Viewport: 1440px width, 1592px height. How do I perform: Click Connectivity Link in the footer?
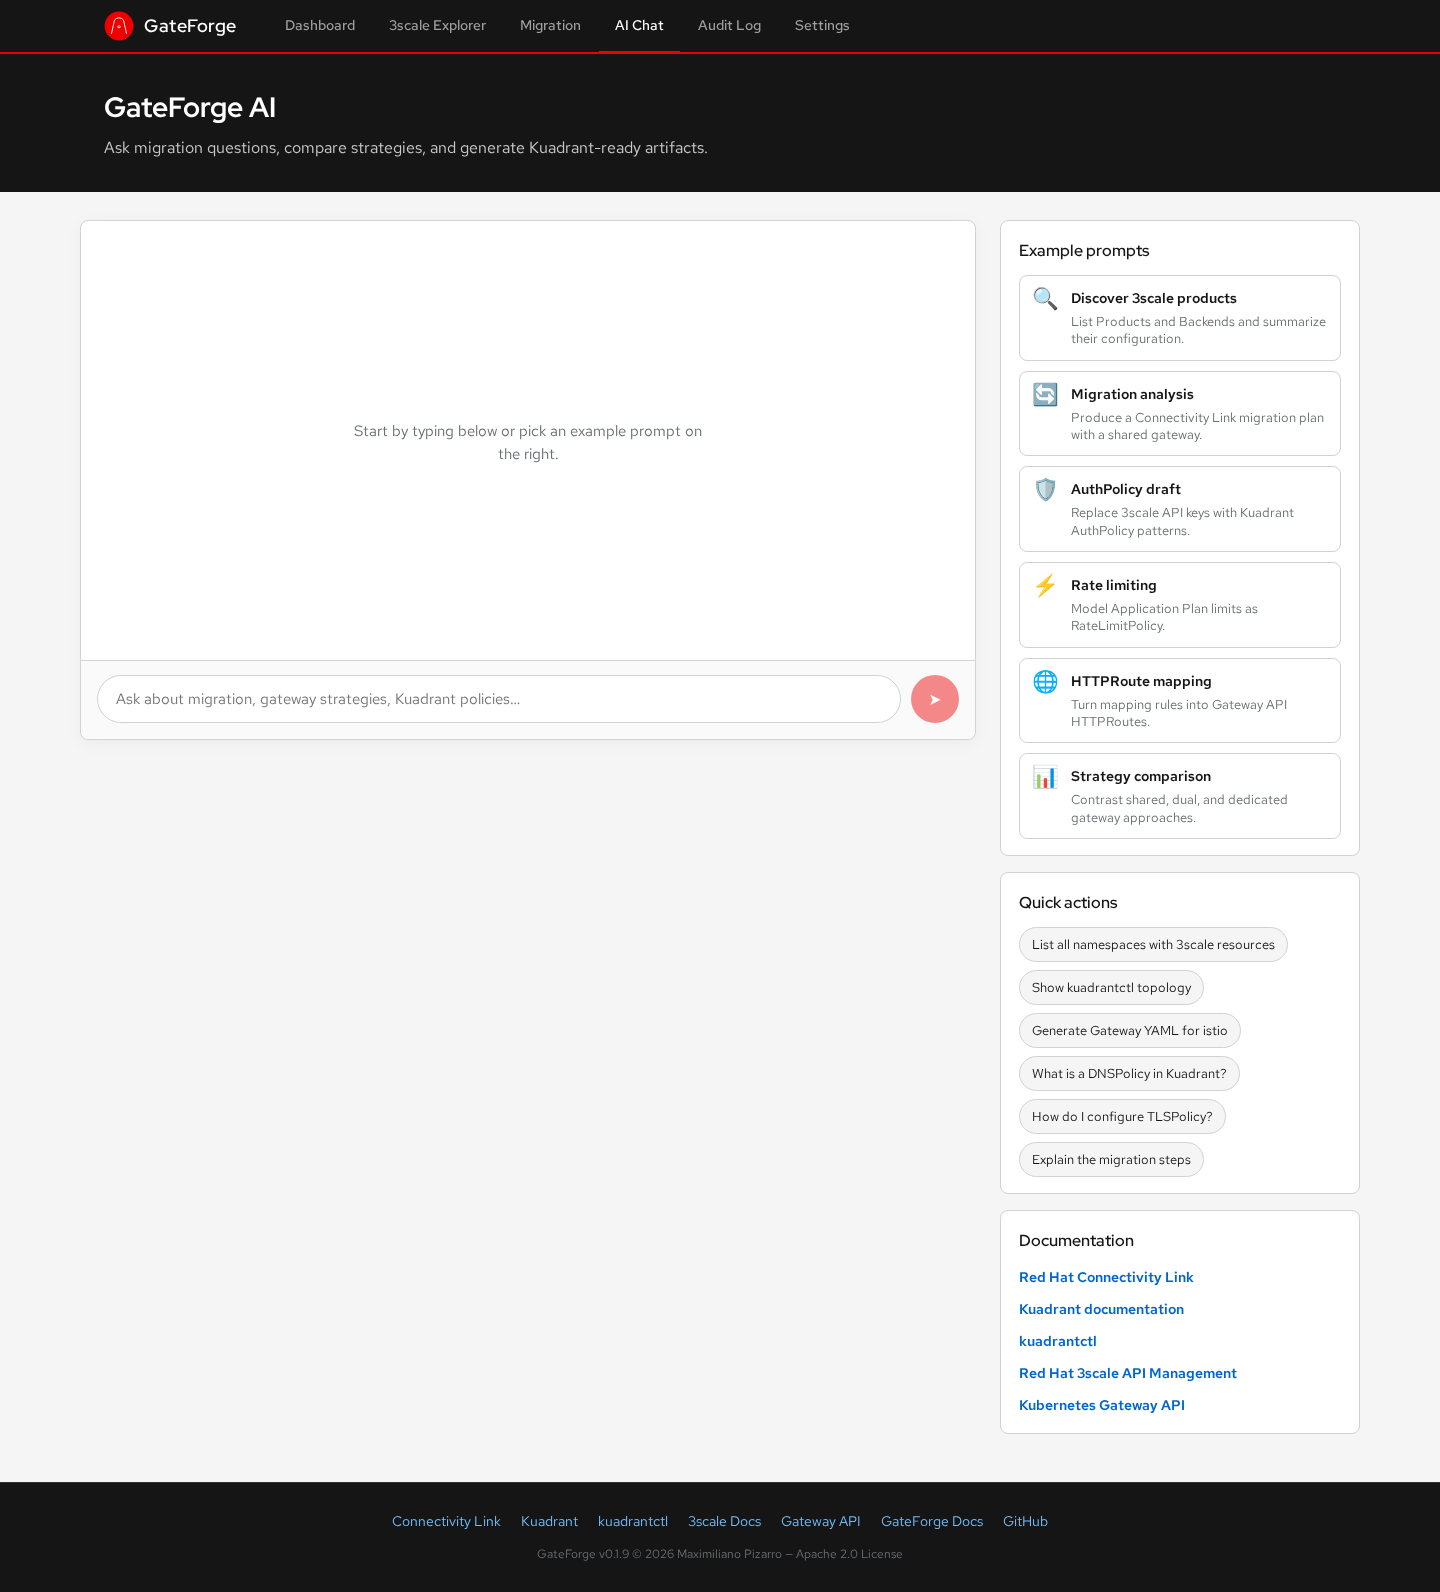tap(446, 1521)
